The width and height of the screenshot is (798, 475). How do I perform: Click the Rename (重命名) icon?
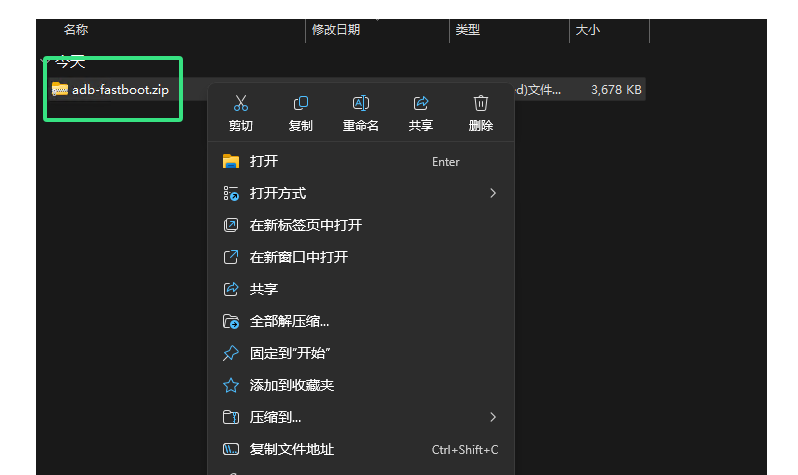tap(361, 103)
